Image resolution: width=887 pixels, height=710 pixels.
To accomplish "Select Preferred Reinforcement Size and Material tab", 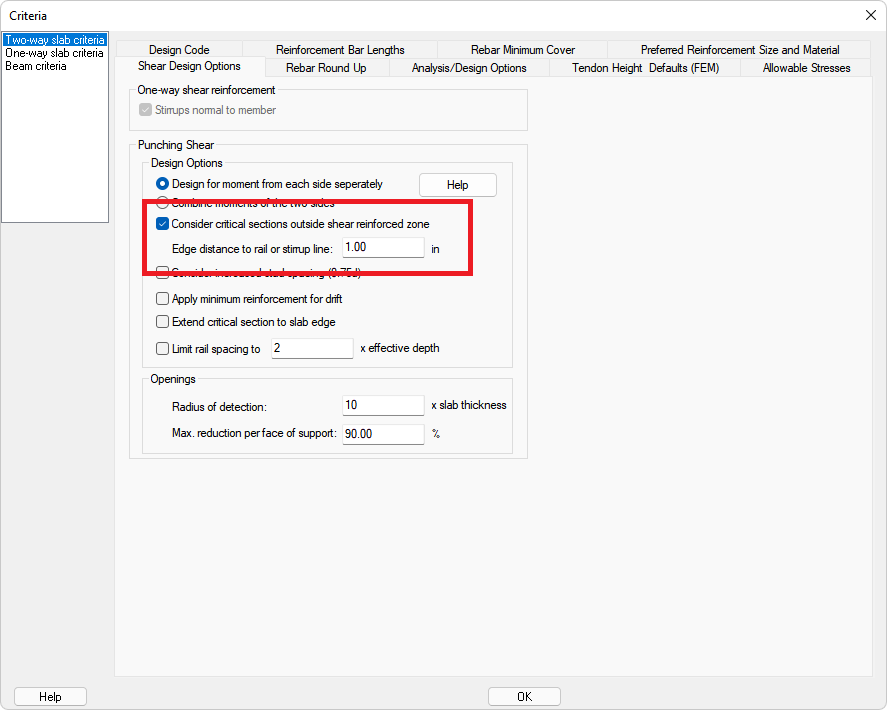I will (x=739, y=50).
